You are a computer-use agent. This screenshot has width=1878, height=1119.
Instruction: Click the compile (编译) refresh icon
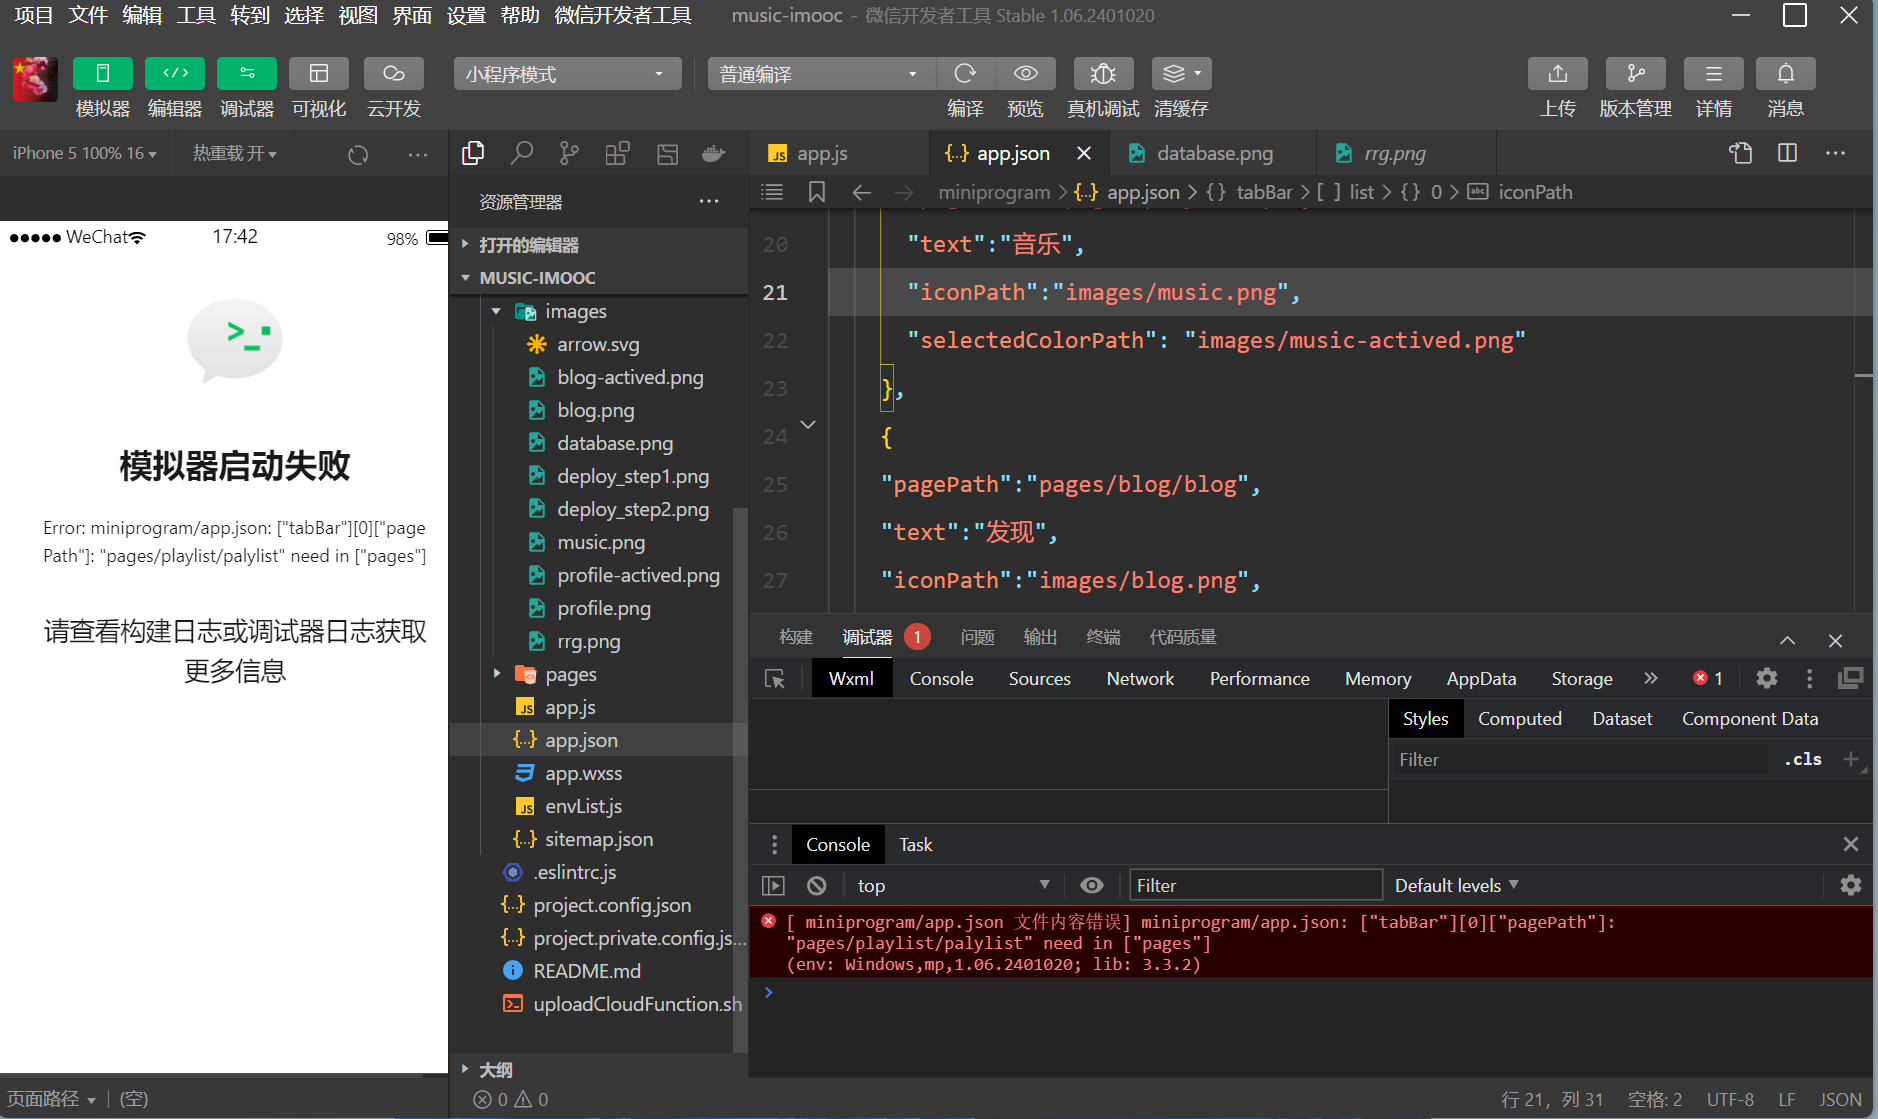965,73
